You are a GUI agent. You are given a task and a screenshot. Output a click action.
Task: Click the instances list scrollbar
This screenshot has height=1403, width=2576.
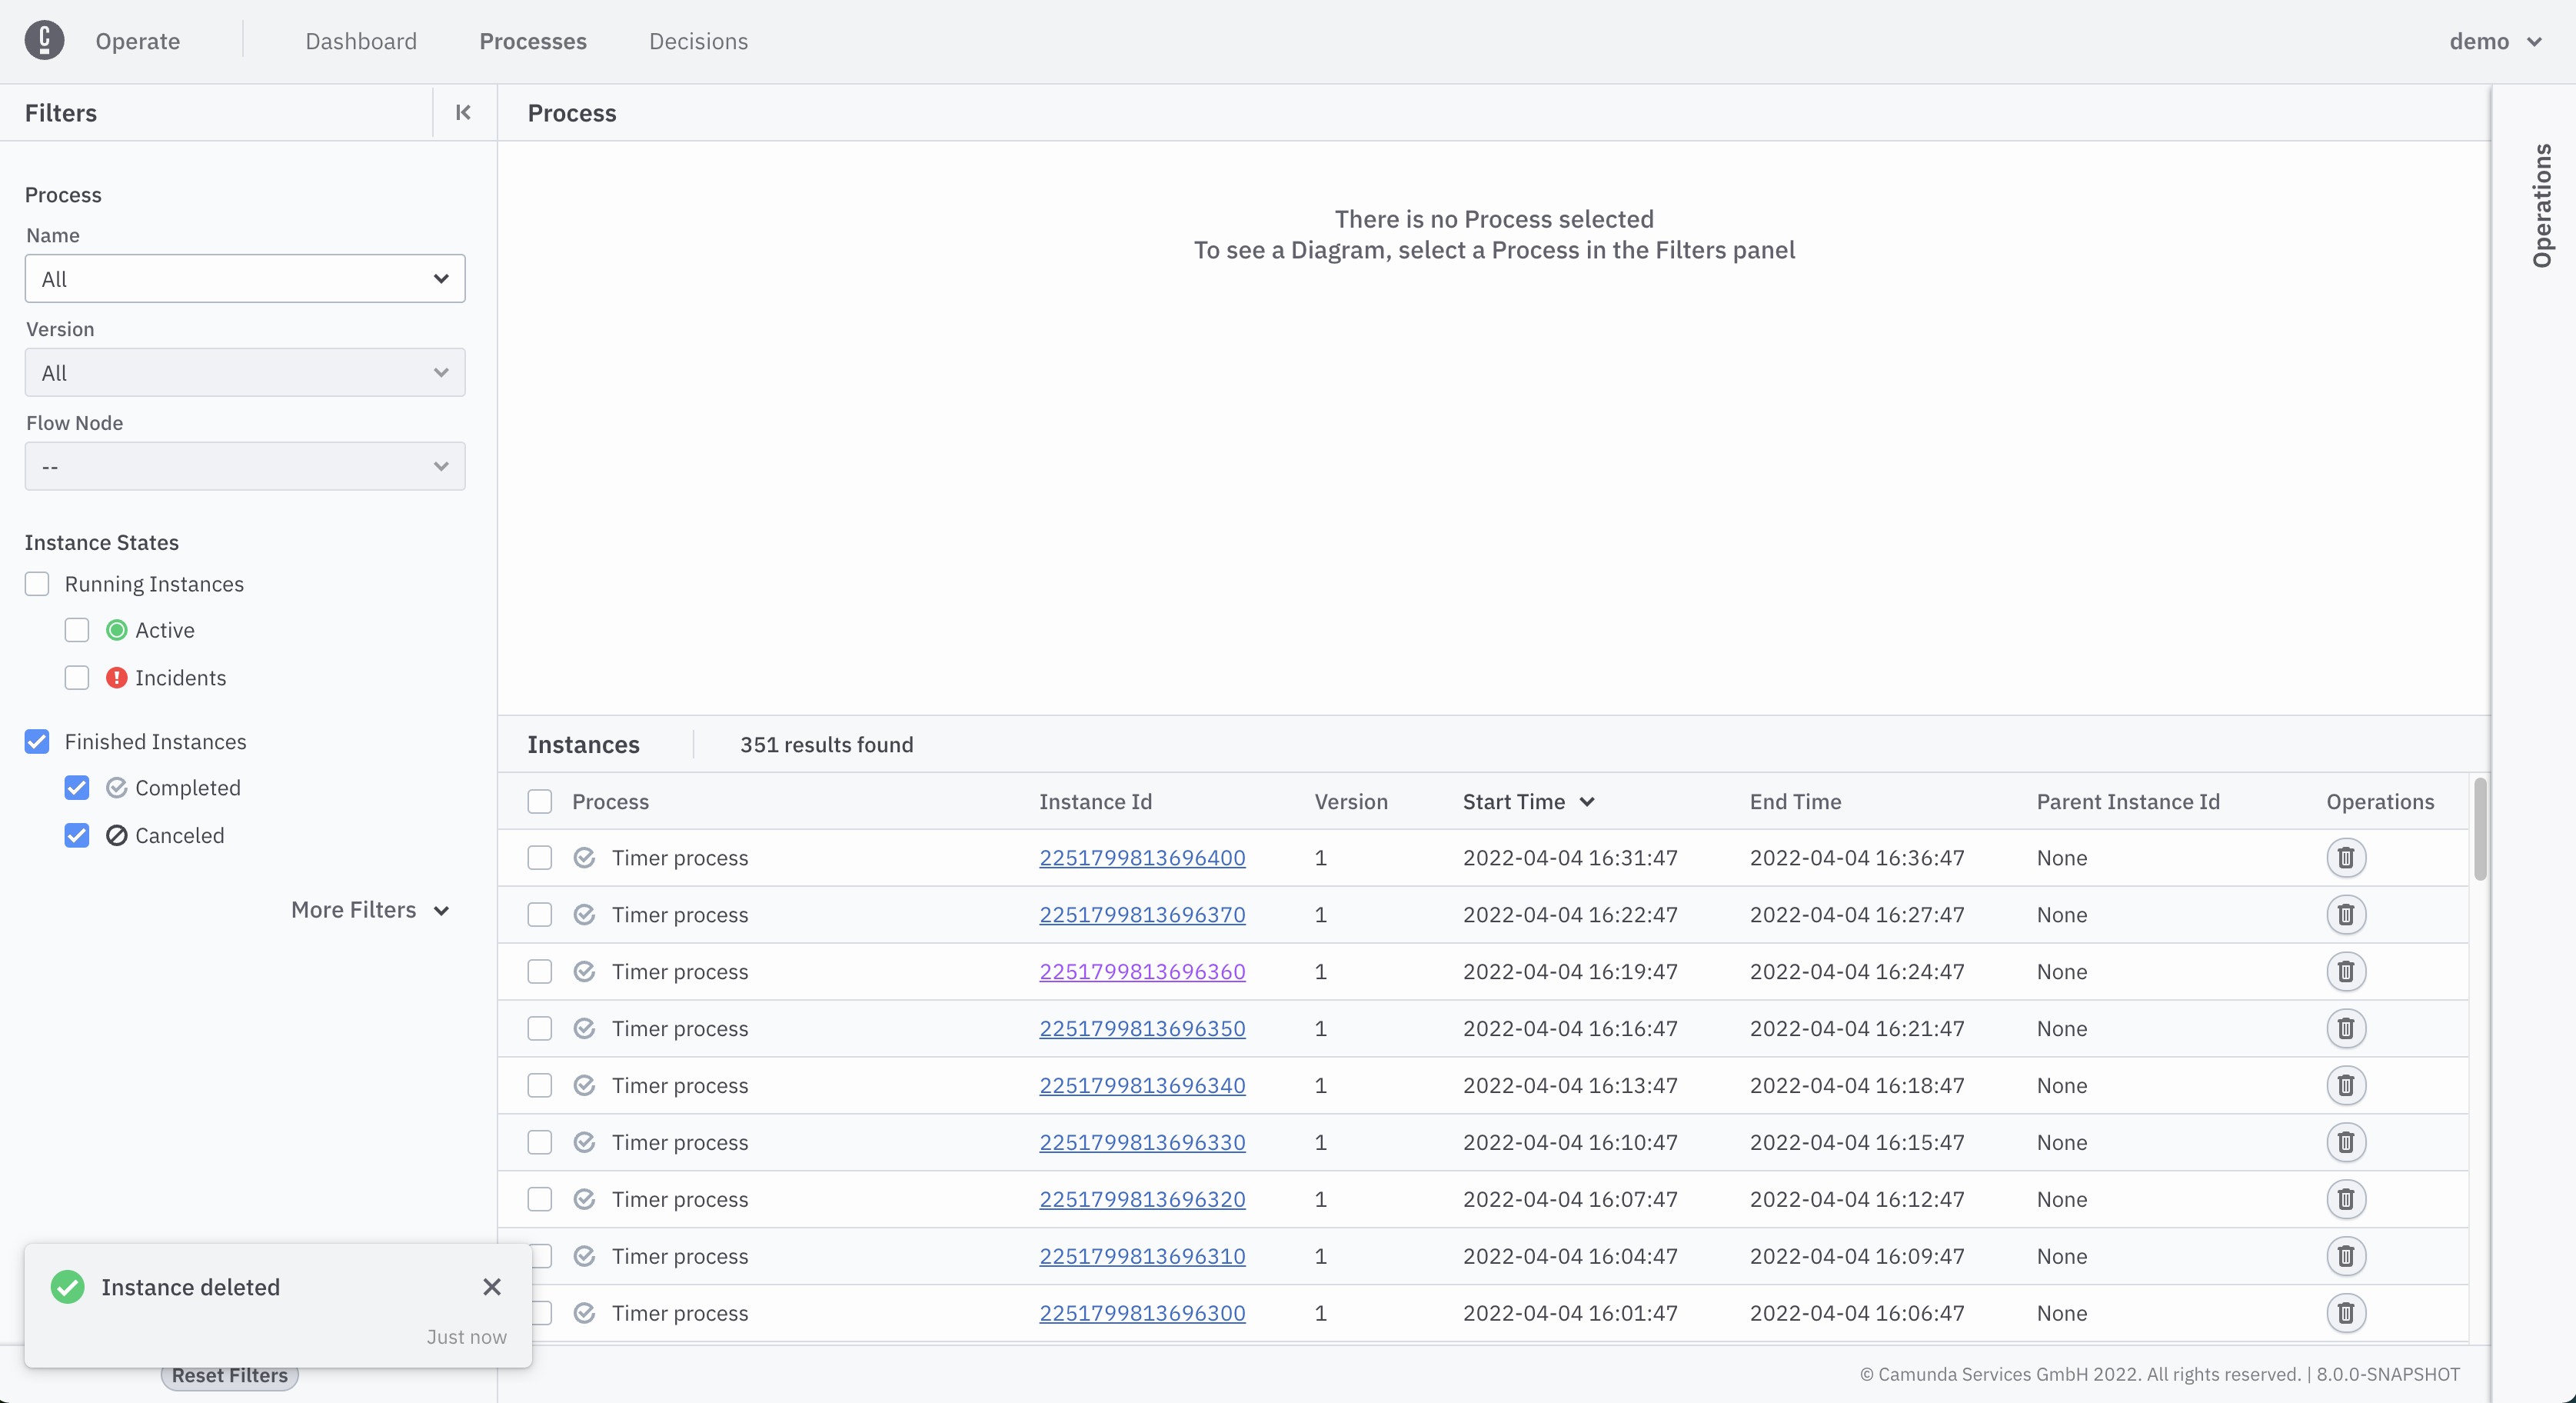pos(2479,830)
